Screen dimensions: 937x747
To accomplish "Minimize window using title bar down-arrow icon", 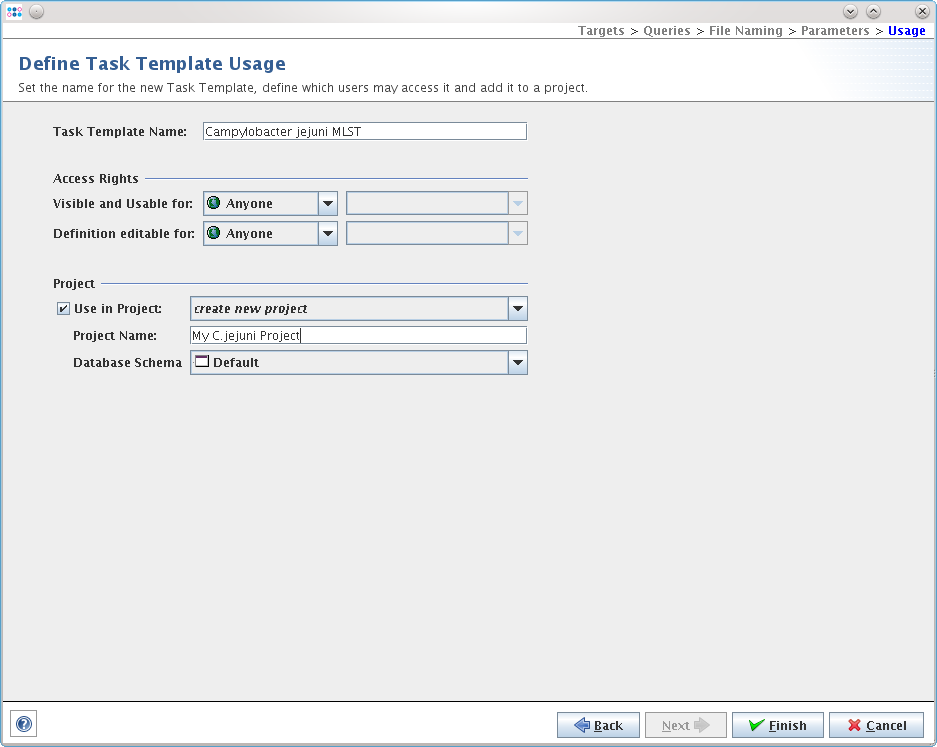I will 851,11.
